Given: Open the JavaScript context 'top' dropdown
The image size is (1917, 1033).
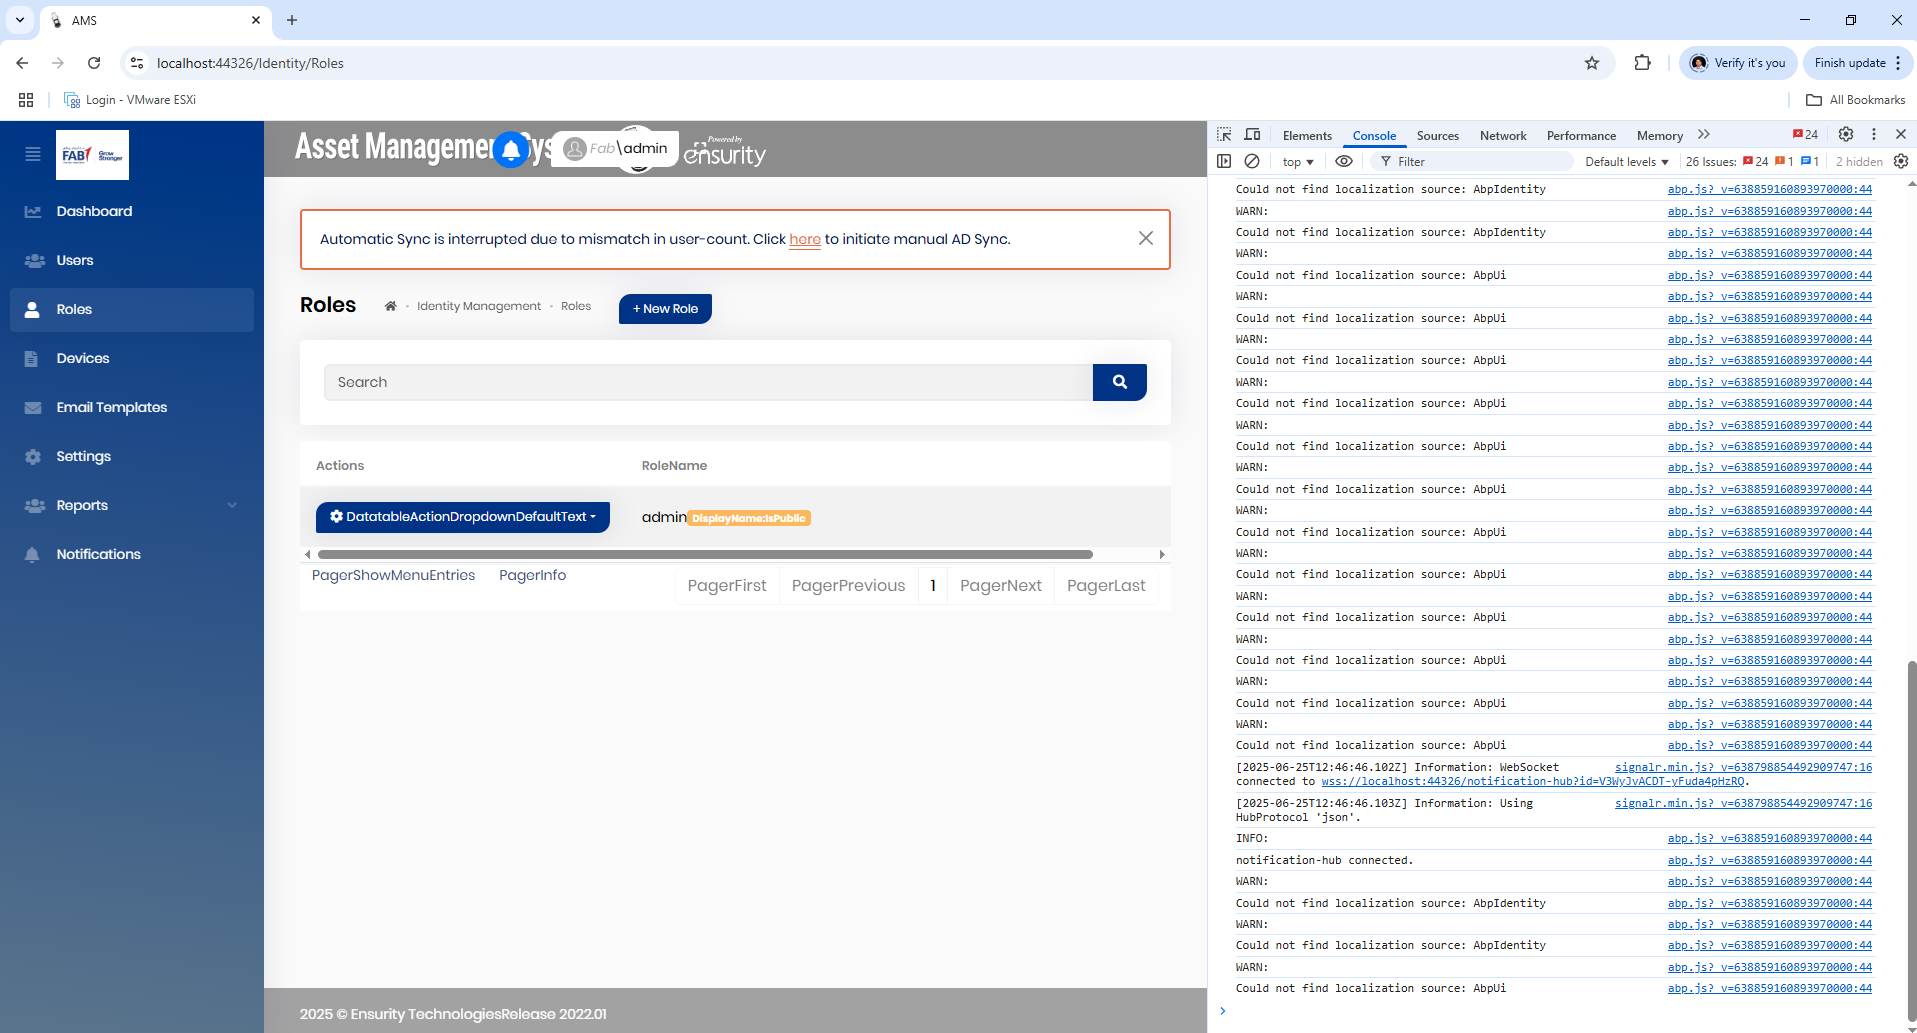Looking at the screenshot, I should point(1298,162).
